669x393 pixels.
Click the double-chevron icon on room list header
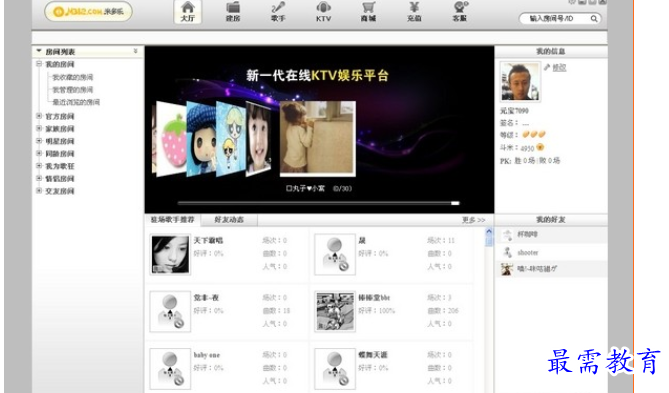pyautogui.click(x=135, y=51)
